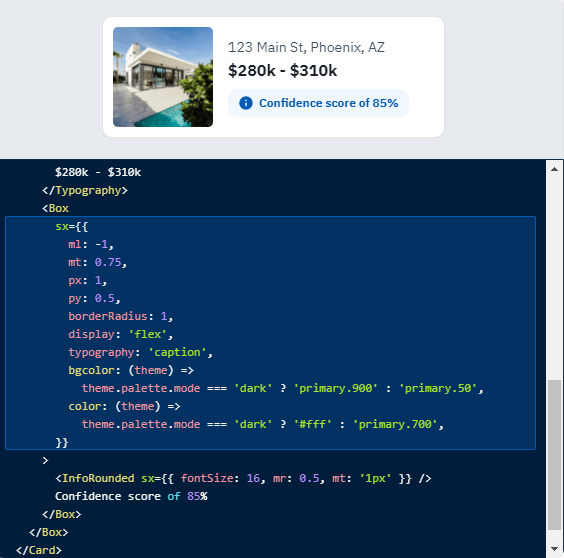The image size is (564, 558).
Task: Place cursor on the borderRadius: 1 line
Action: point(120,316)
